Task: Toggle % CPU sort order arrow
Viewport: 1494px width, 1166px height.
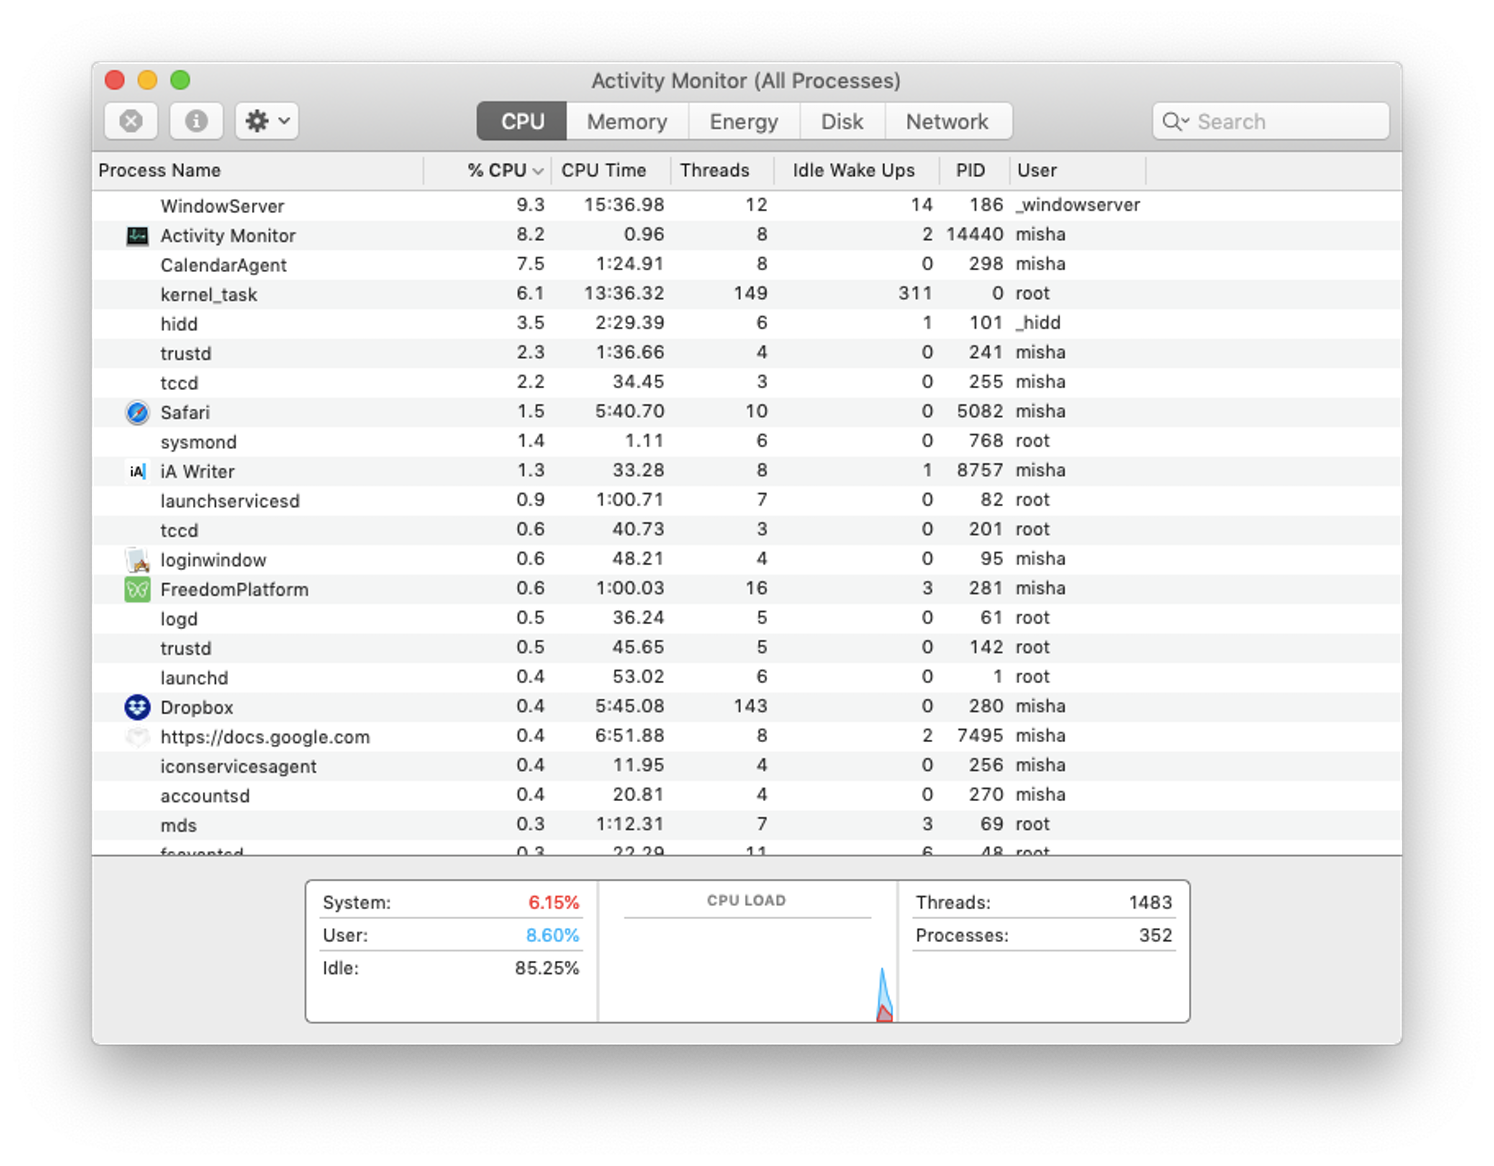Action: click(538, 171)
